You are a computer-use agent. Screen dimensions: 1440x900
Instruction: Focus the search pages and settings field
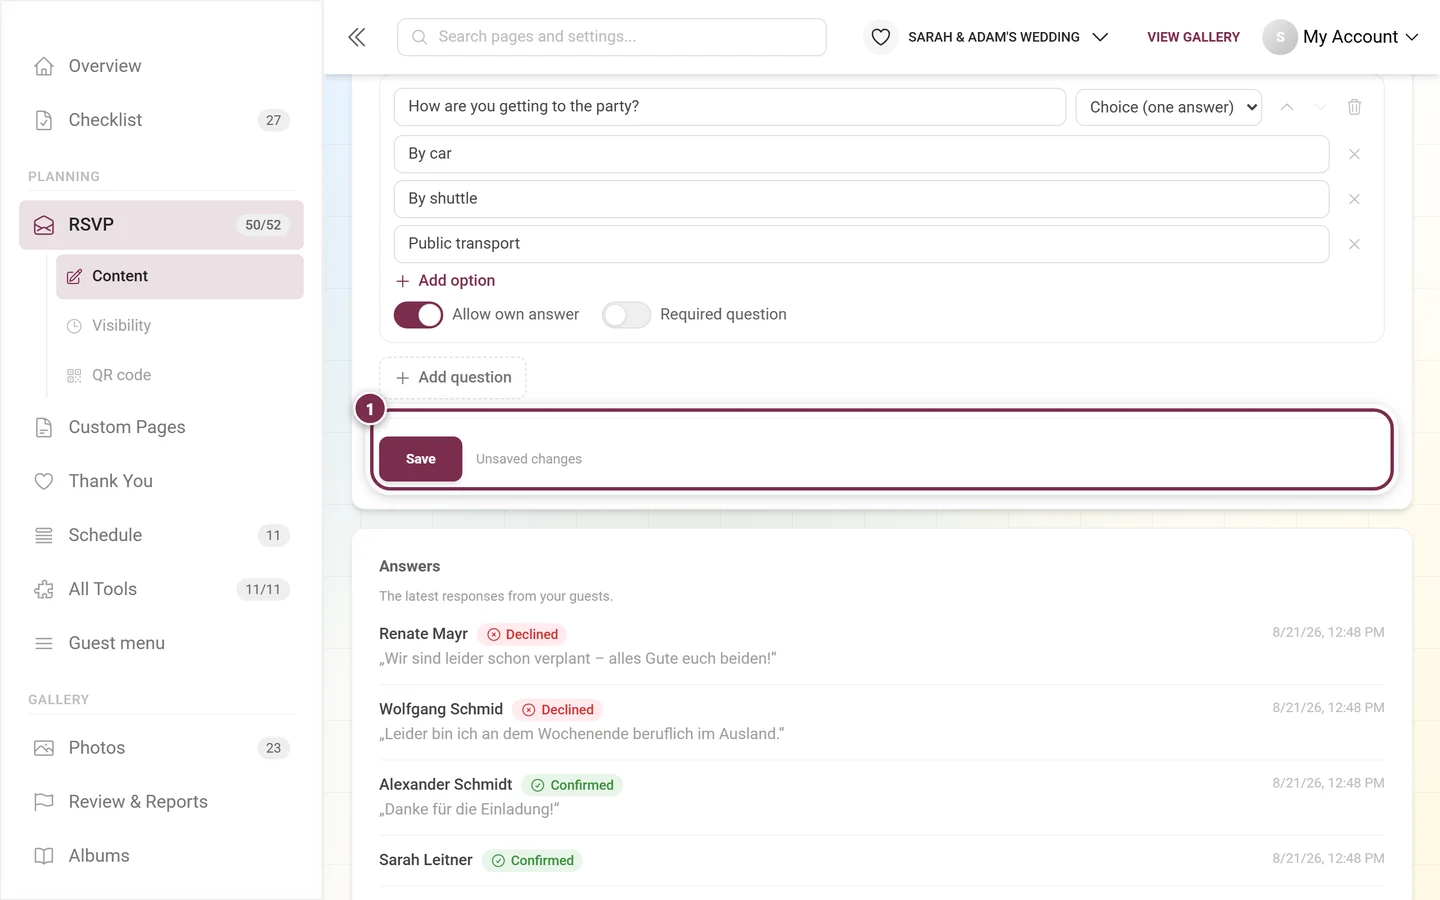coord(612,37)
